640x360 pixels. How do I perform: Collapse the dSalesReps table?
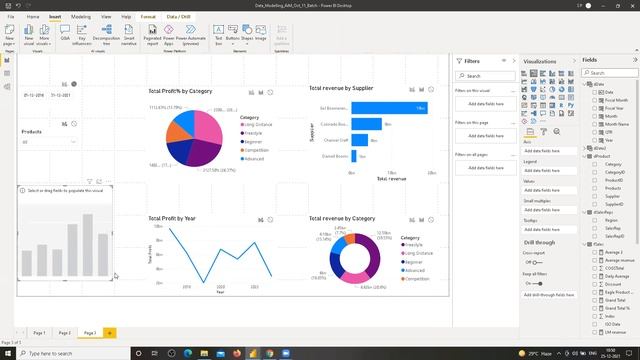[584, 212]
